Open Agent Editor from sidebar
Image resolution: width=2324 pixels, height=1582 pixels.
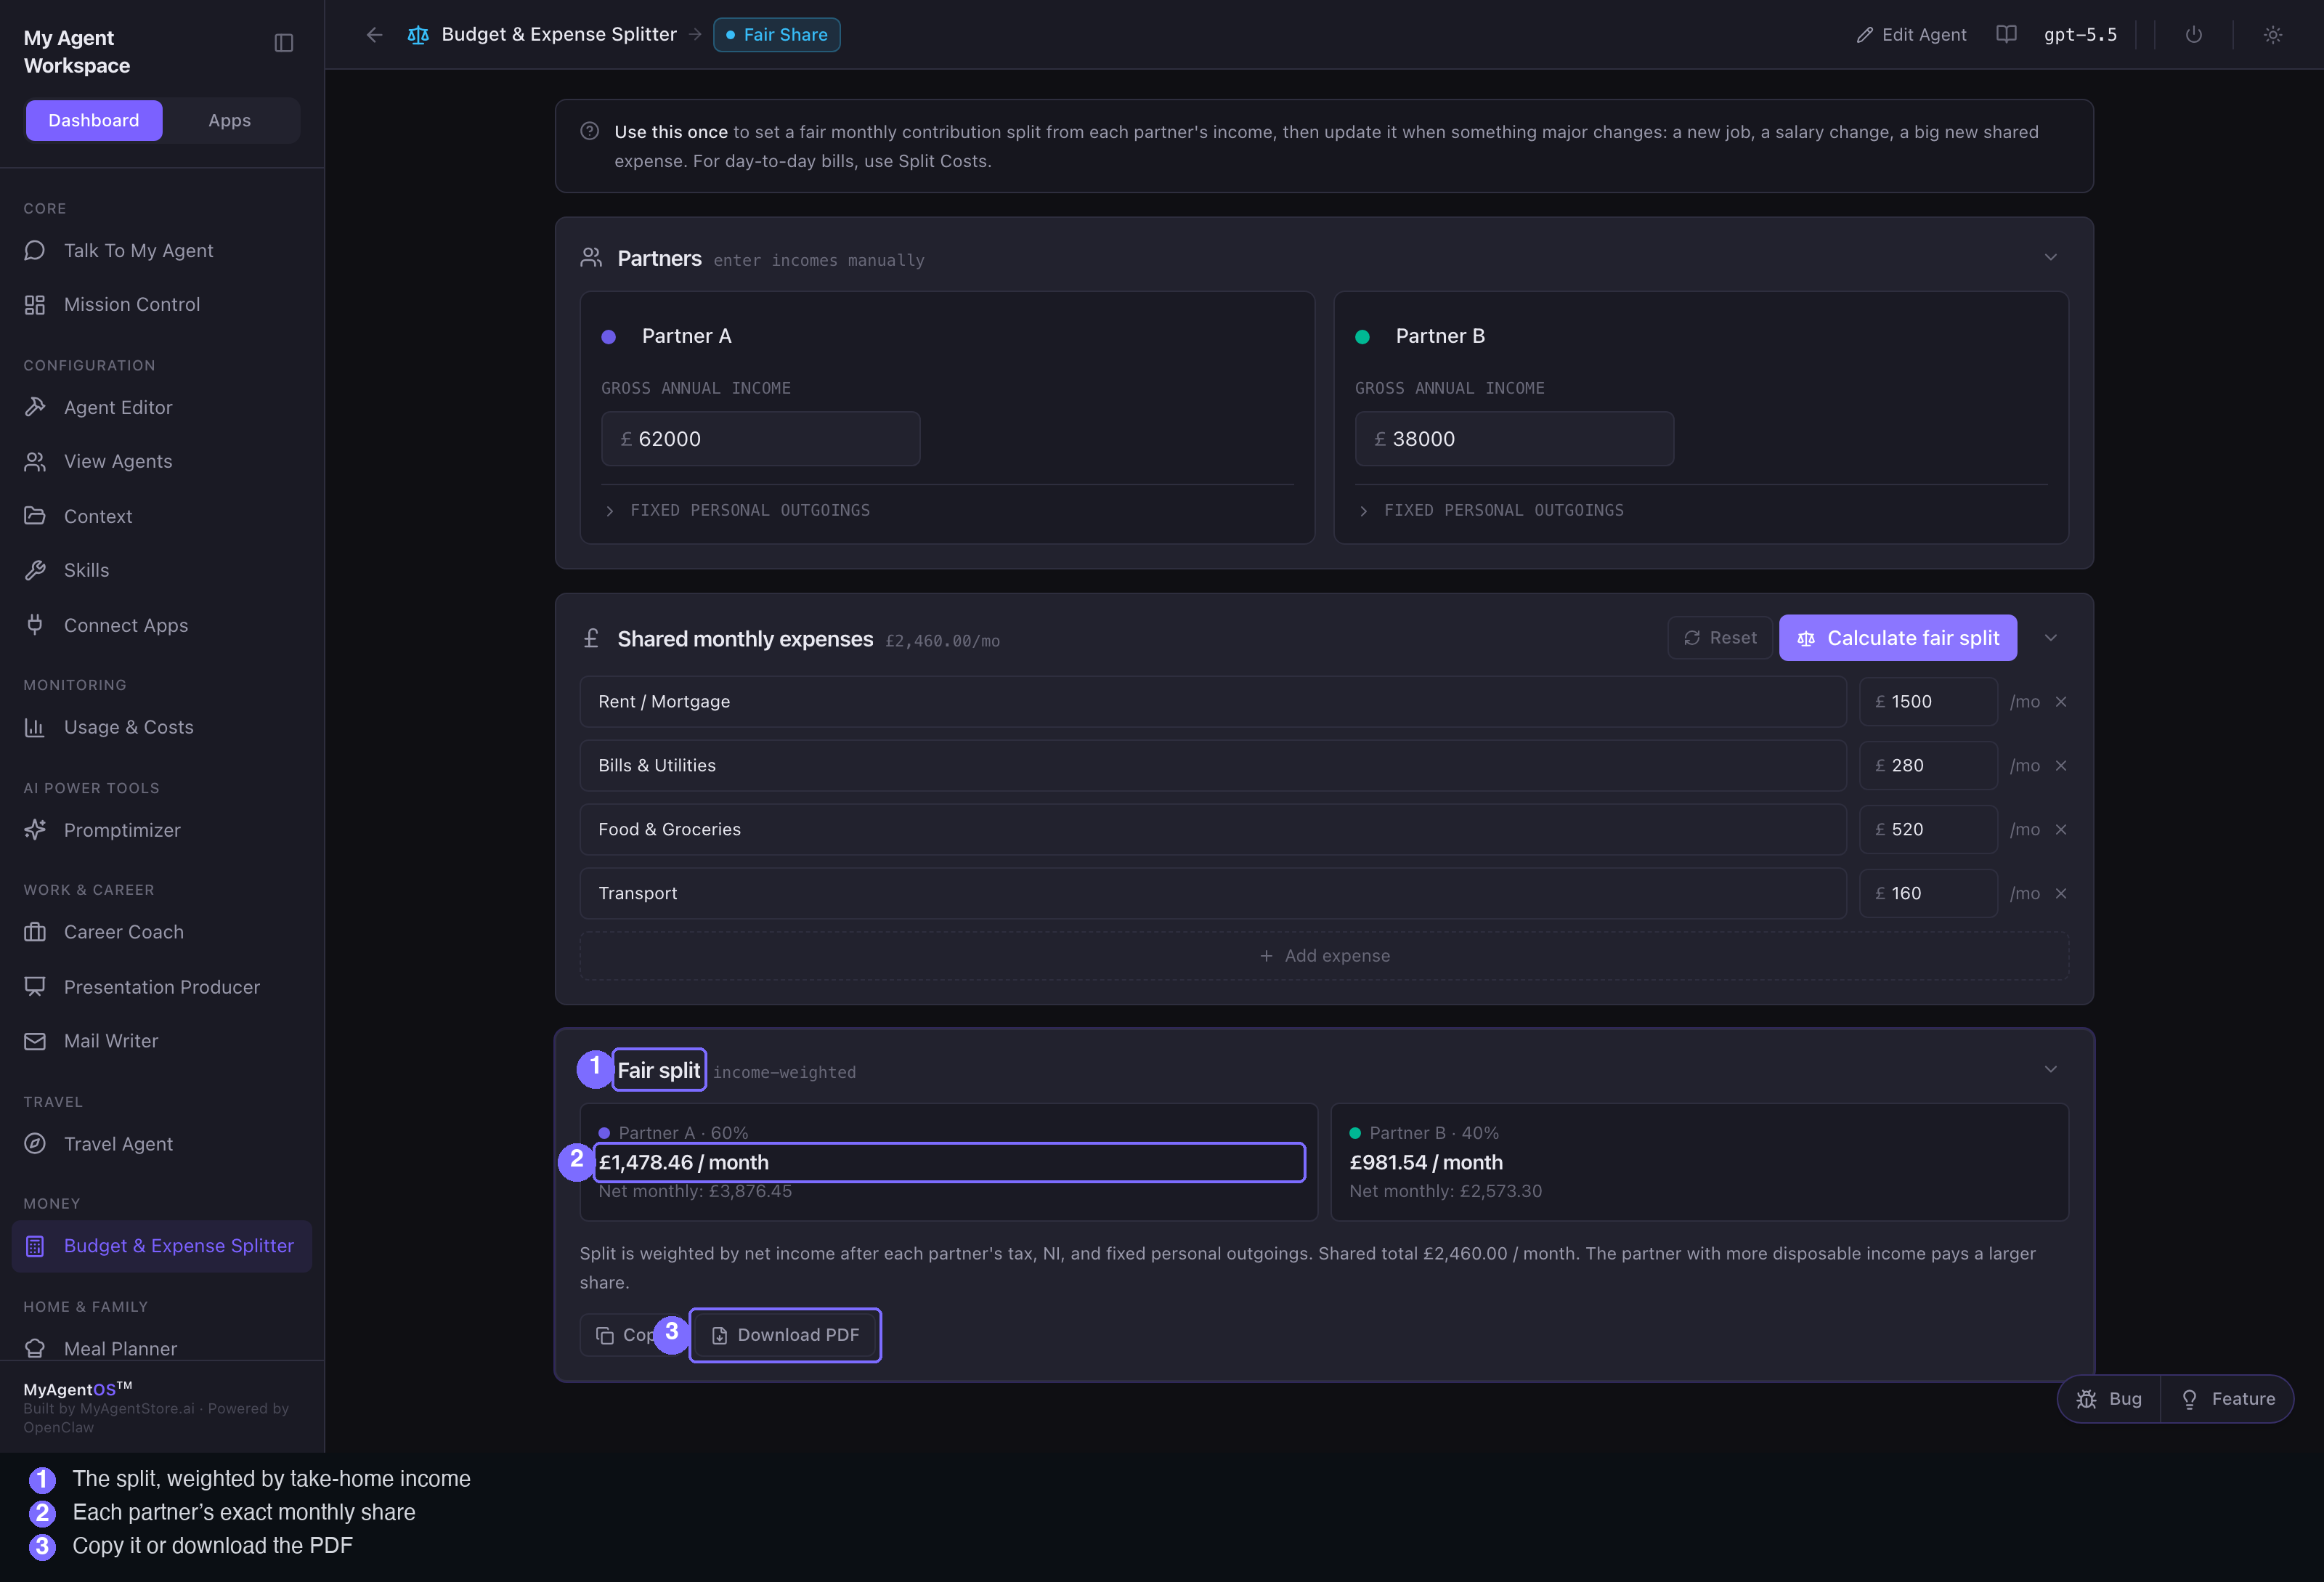point(118,407)
